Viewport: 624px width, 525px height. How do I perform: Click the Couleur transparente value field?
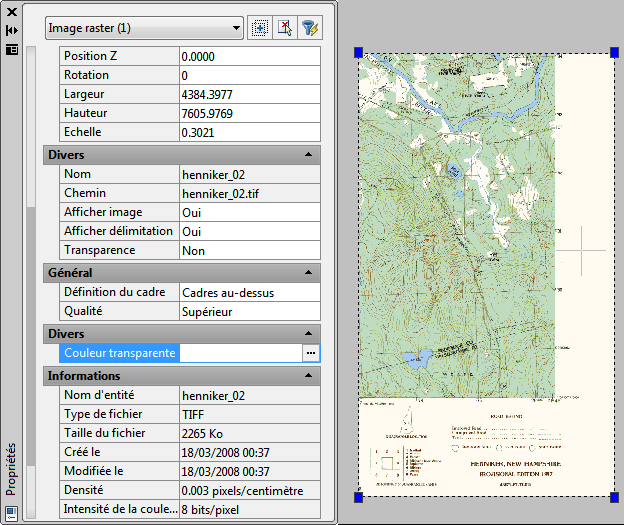click(x=240, y=353)
